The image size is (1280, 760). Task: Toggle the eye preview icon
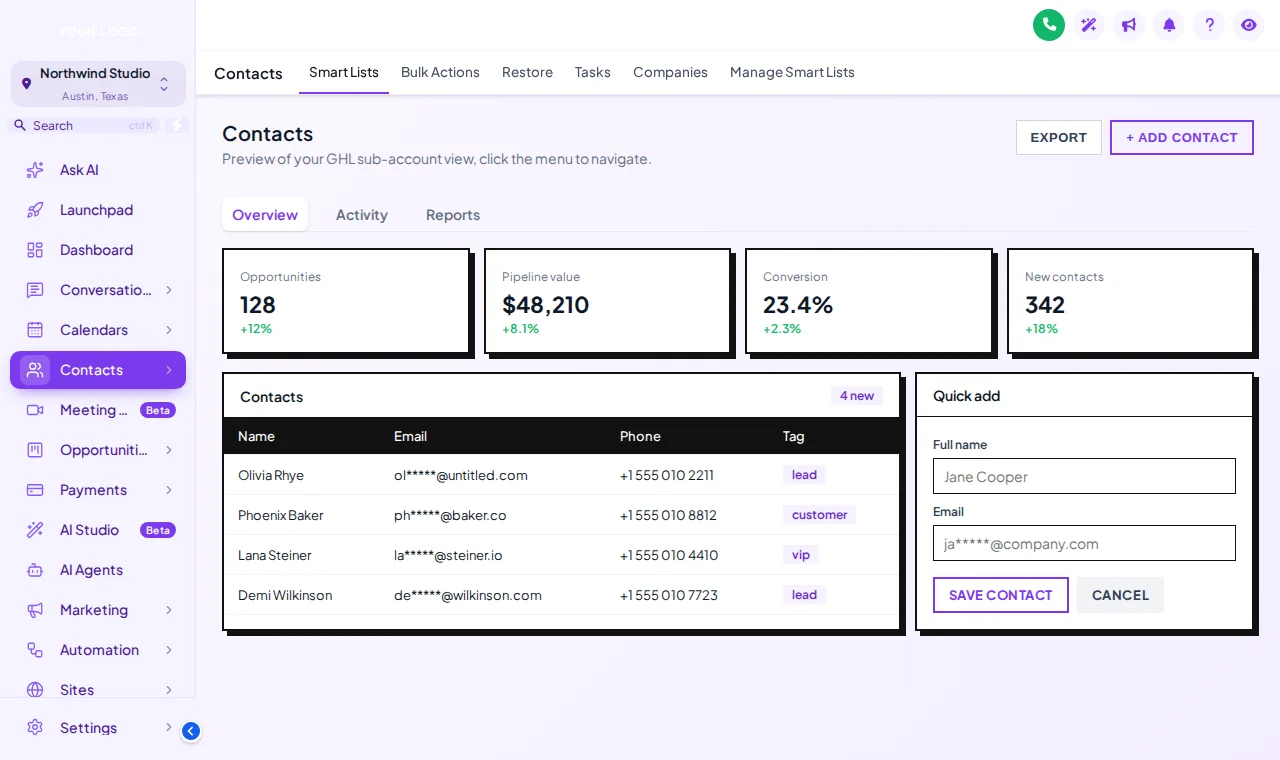point(1249,25)
